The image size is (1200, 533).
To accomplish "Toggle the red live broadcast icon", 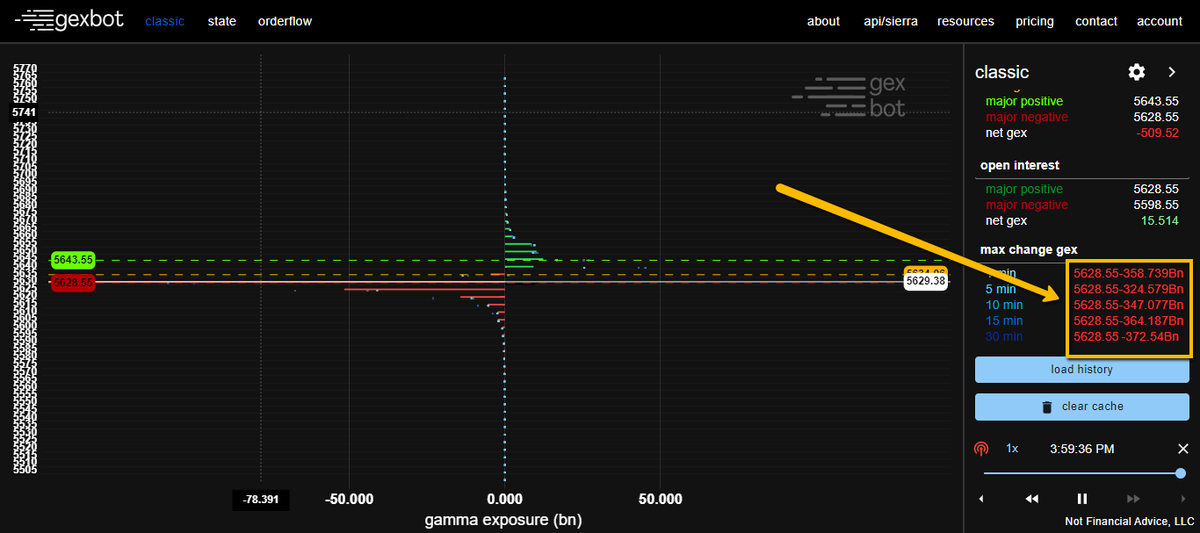I will point(981,449).
